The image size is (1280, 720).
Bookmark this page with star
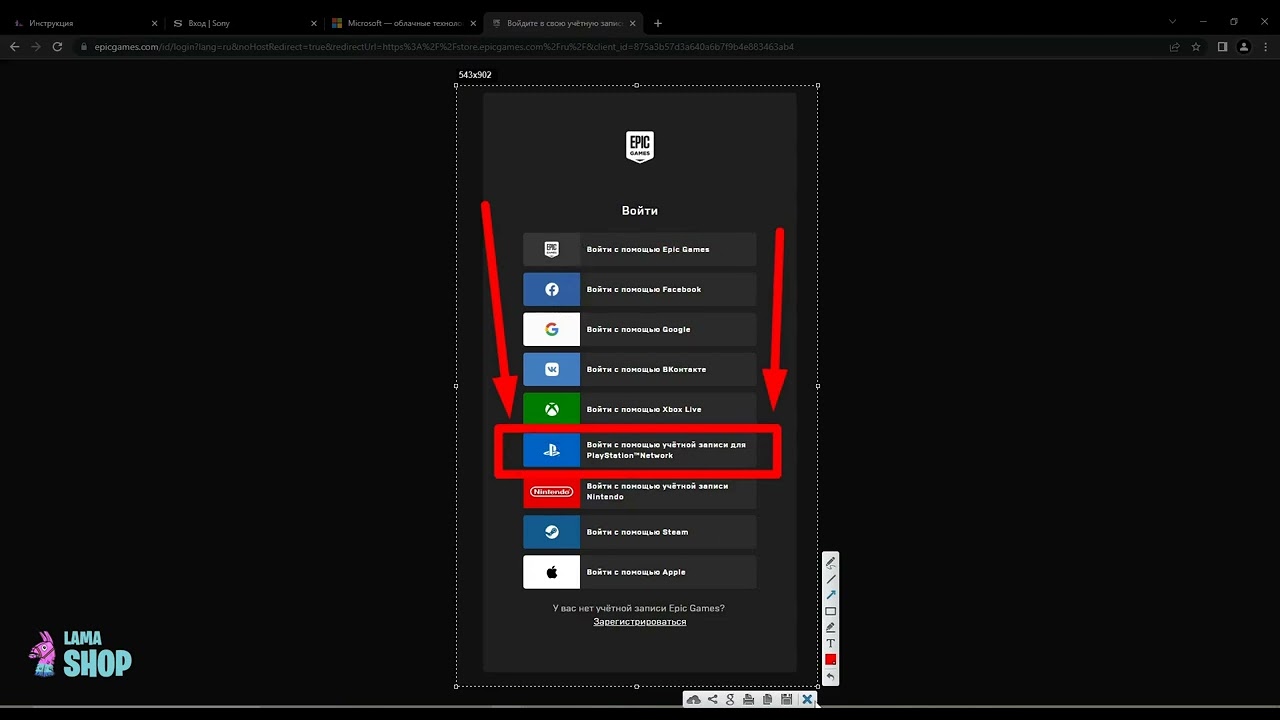[x=1196, y=47]
